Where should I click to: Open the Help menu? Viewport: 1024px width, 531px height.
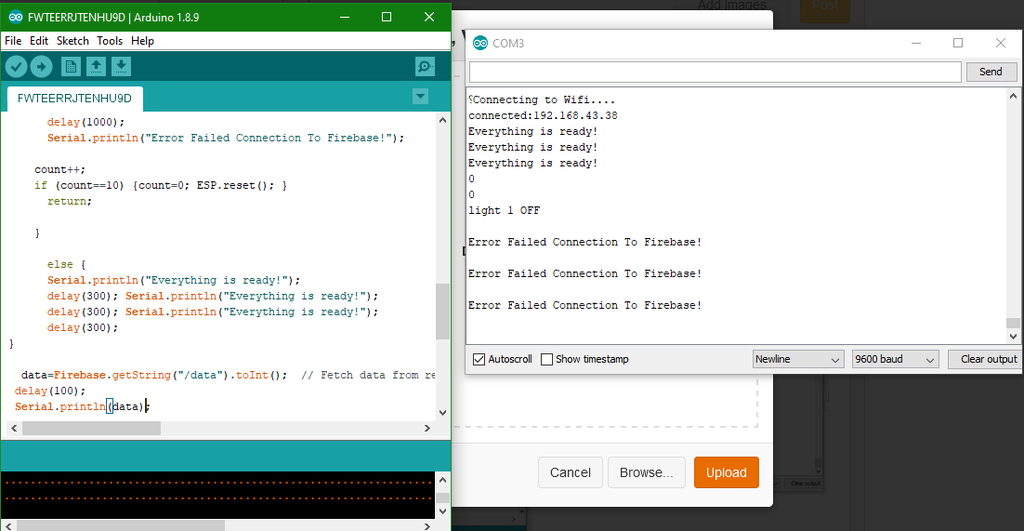[x=142, y=40]
